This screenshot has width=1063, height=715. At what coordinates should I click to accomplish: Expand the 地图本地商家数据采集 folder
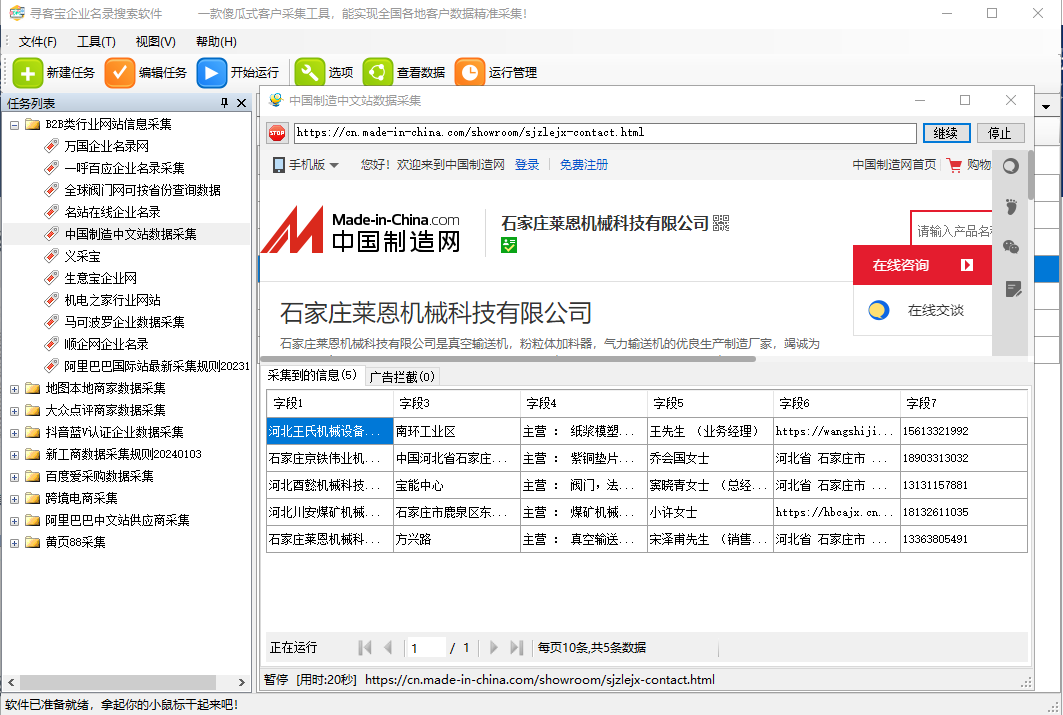14,389
